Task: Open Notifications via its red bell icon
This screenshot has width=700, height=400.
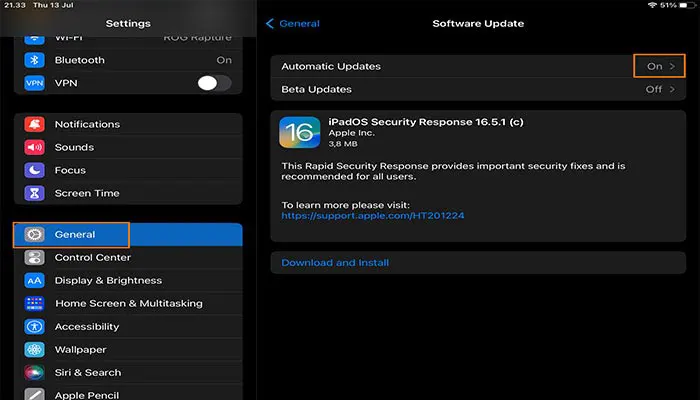Action: click(x=35, y=125)
